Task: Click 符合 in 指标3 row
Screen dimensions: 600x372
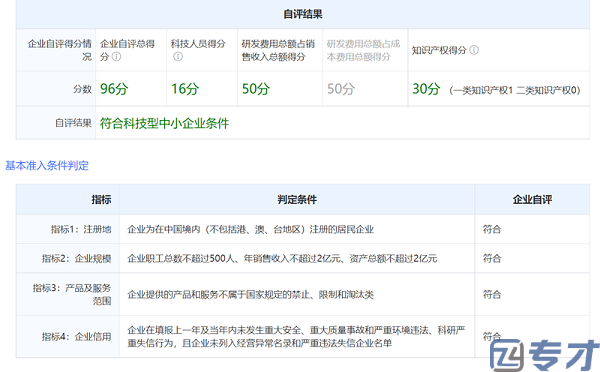Action: click(x=492, y=294)
